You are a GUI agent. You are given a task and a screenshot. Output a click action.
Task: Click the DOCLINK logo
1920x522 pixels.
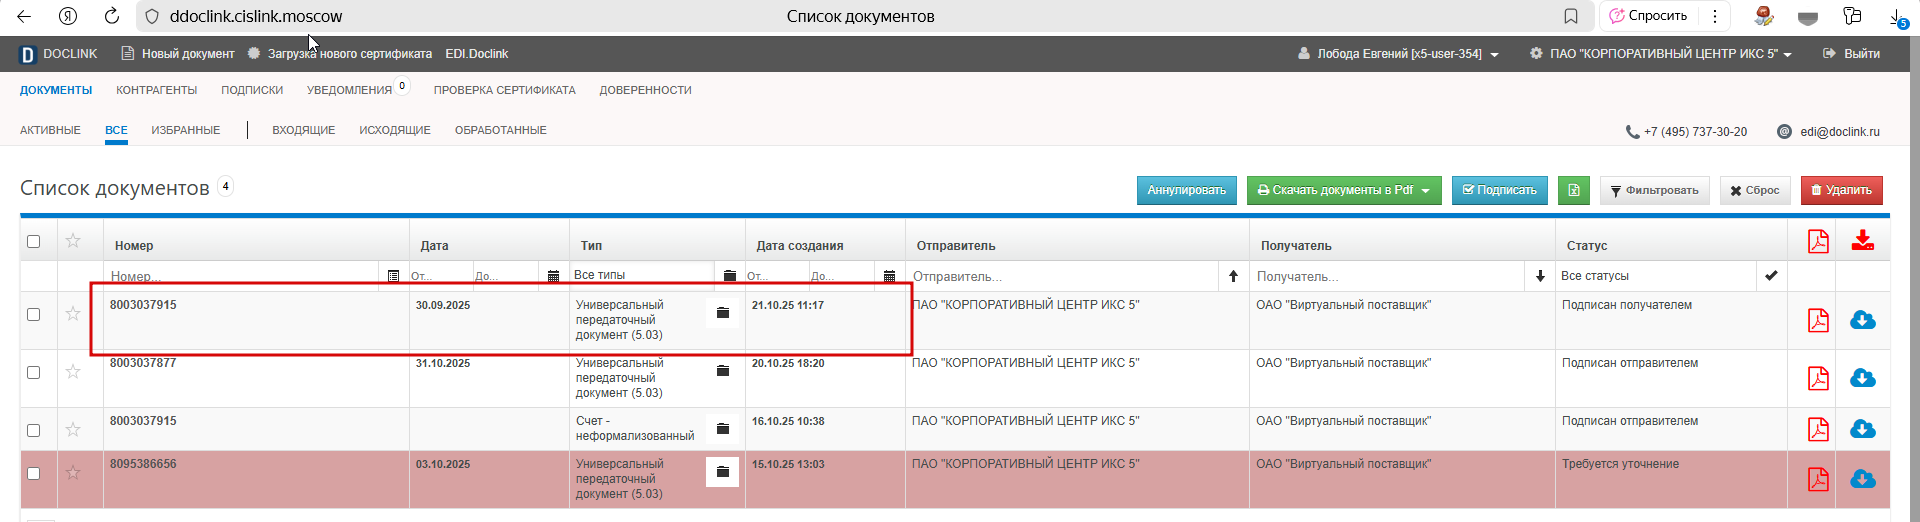(x=59, y=54)
